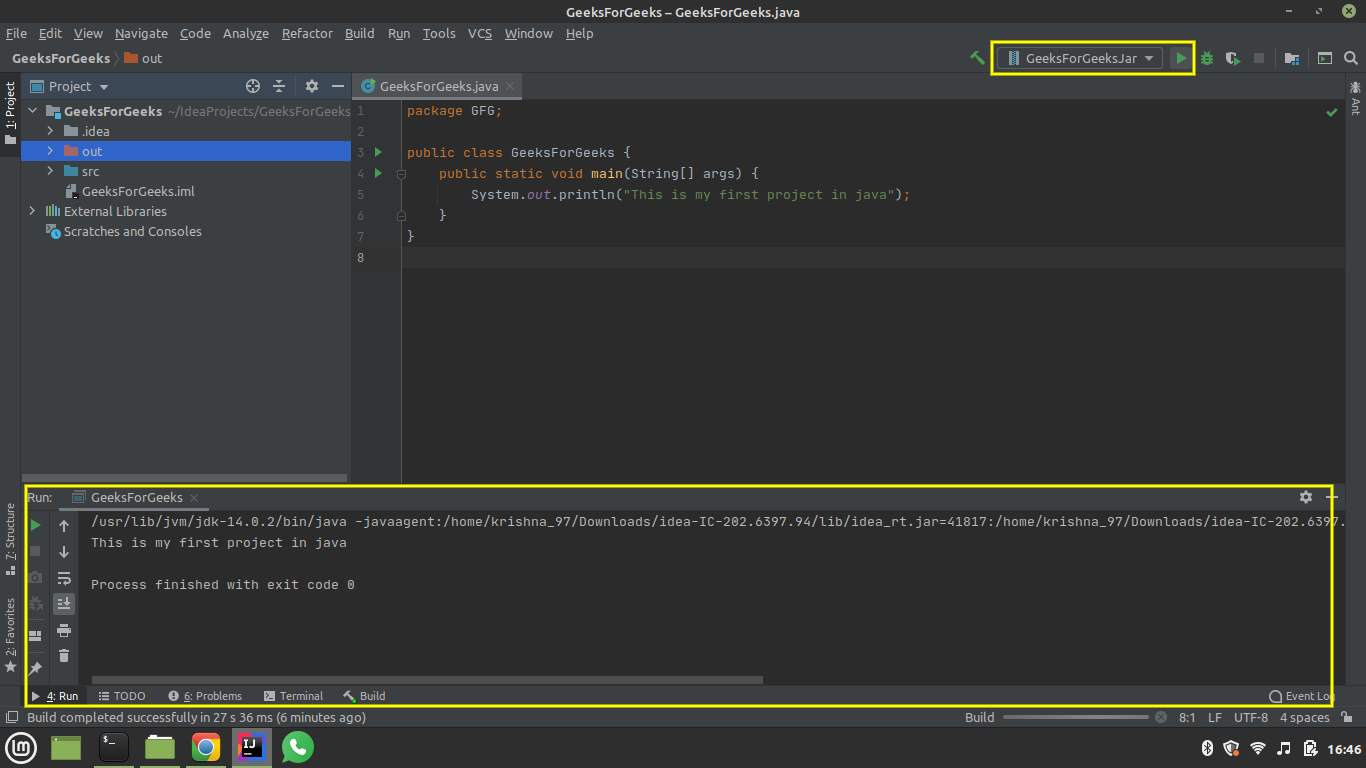Click the Debug bug icon in top toolbar
Image resolution: width=1366 pixels, height=768 pixels.
pos(1207,58)
